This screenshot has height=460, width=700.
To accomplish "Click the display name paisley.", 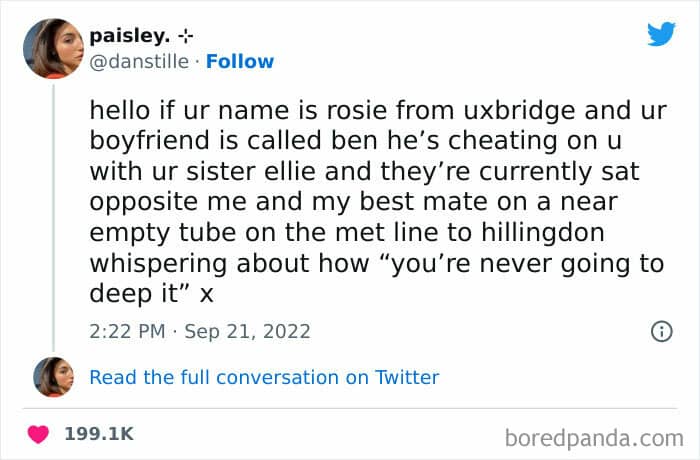I will (129, 36).
